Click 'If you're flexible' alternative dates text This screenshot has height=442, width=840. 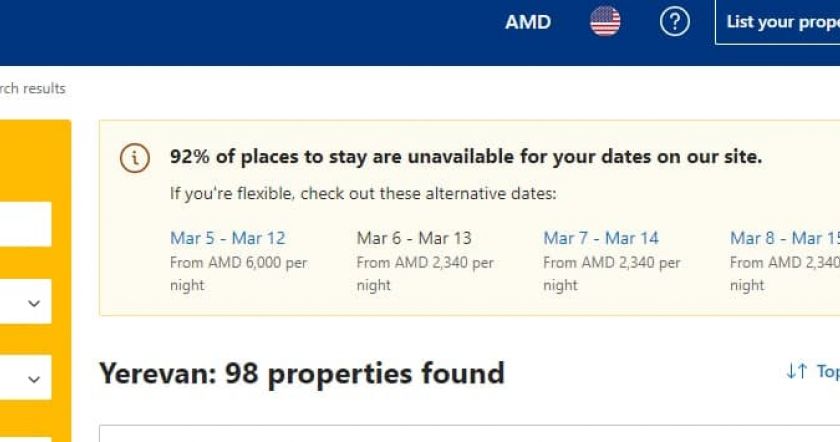pyautogui.click(x=362, y=193)
